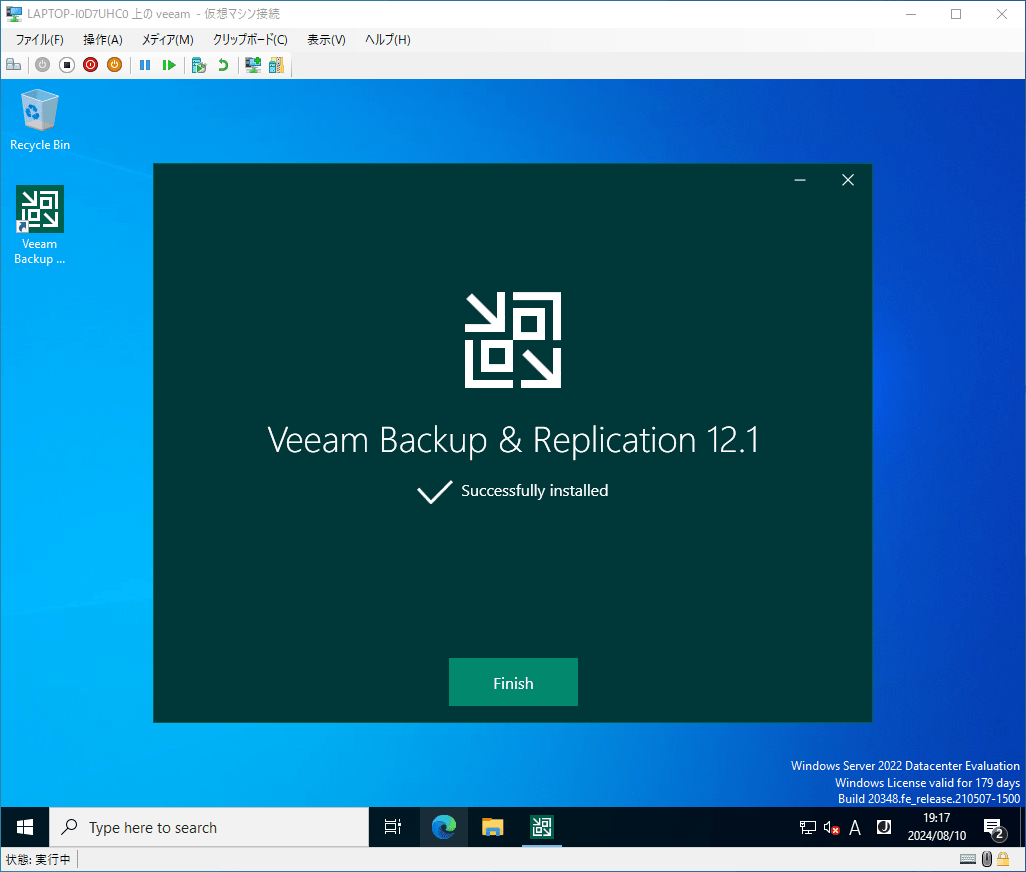
Task: Click the Finish button in the Veeam installer
Action: pyautogui.click(x=513, y=682)
